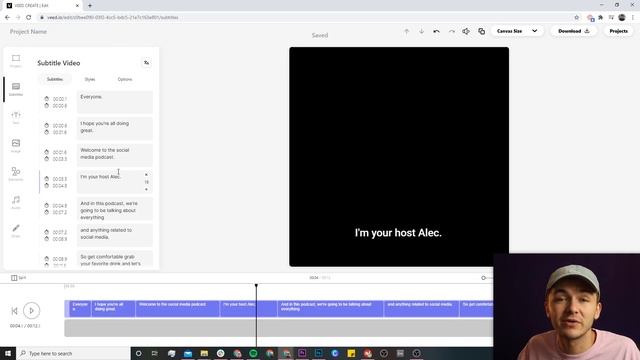Click the gray video track on timeline

pyautogui.click(x=279, y=328)
